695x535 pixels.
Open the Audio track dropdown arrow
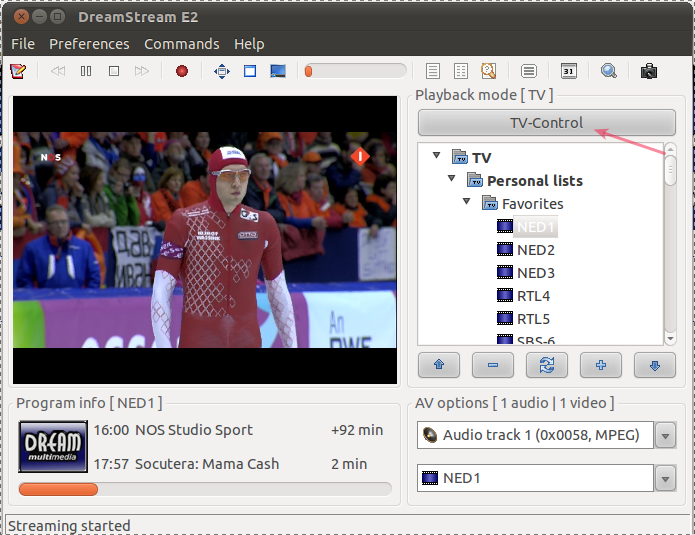665,436
